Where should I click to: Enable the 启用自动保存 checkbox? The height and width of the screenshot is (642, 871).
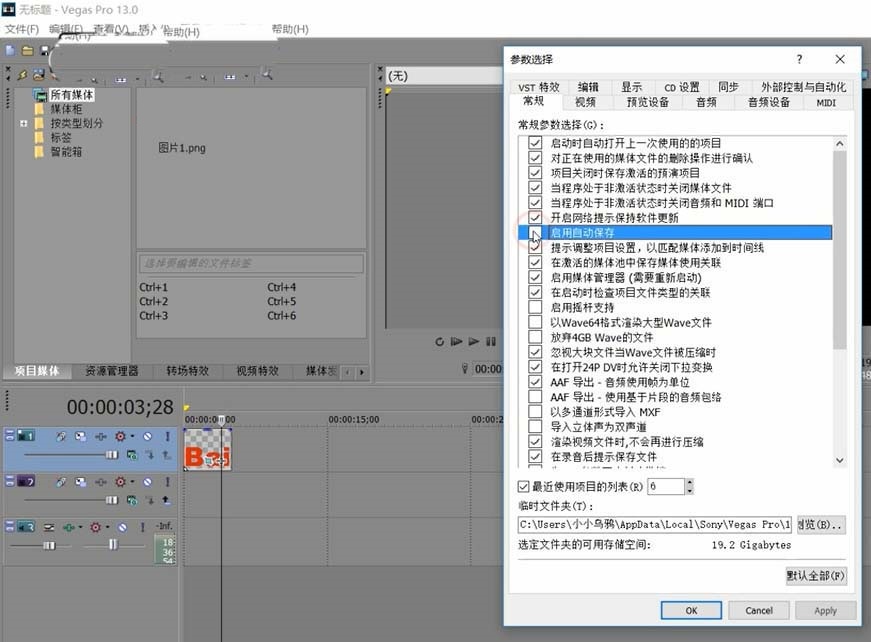coord(537,232)
